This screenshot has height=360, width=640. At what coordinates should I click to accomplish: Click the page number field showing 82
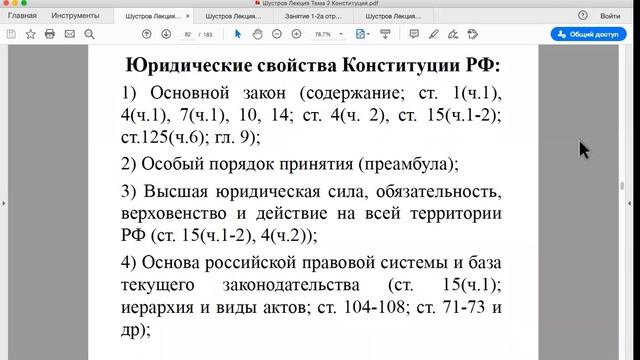[188, 35]
